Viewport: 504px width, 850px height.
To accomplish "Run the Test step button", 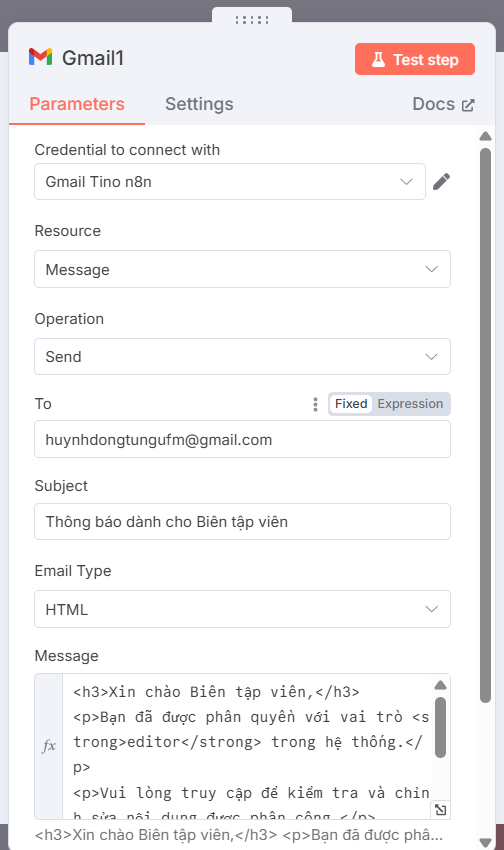I will click(415, 59).
